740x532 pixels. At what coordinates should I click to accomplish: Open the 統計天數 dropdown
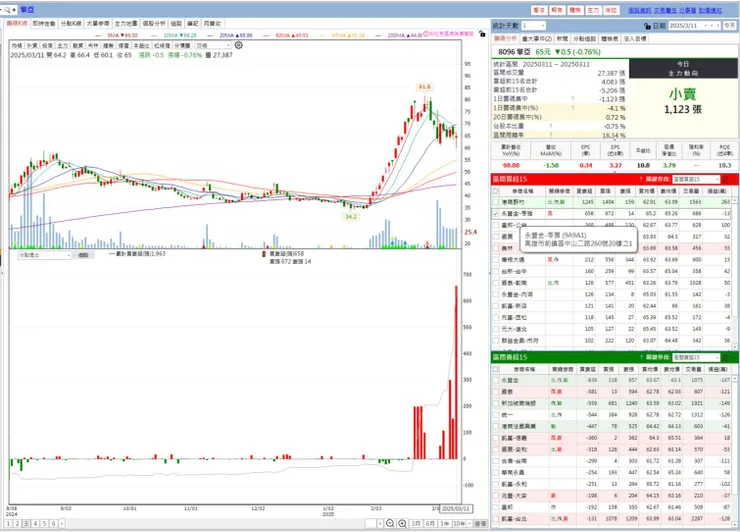(533, 25)
